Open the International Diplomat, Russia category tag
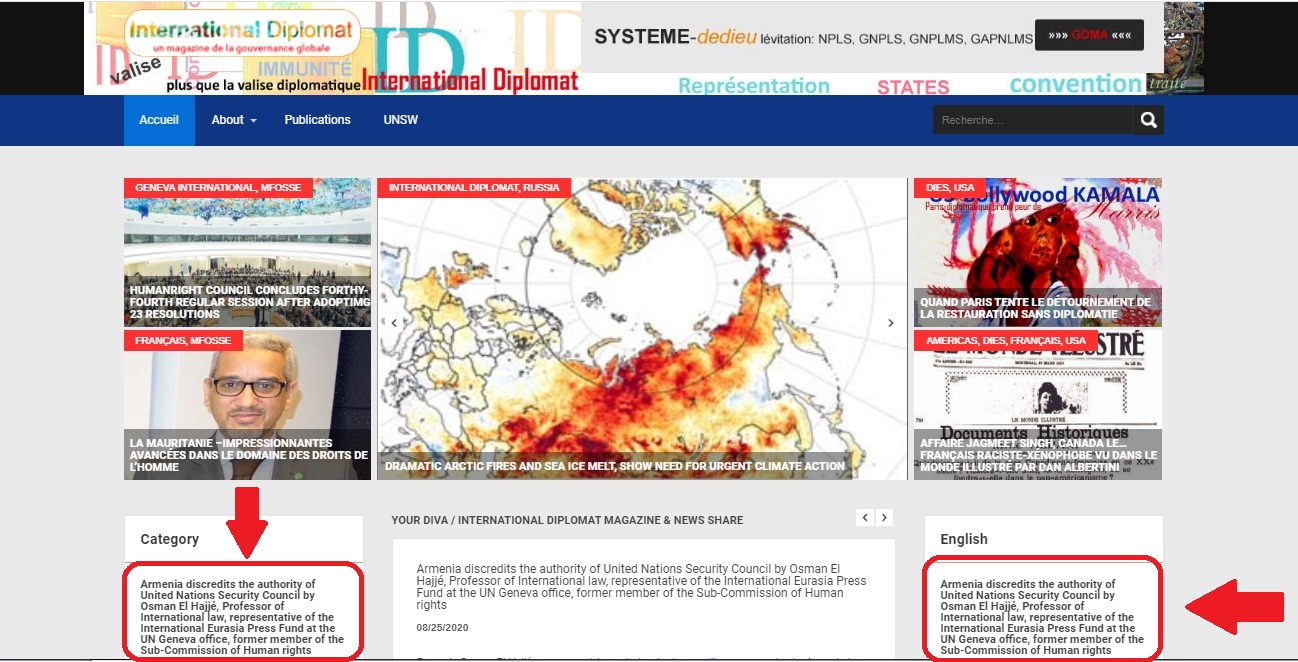The width and height of the screenshot is (1298, 662). (x=474, y=187)
